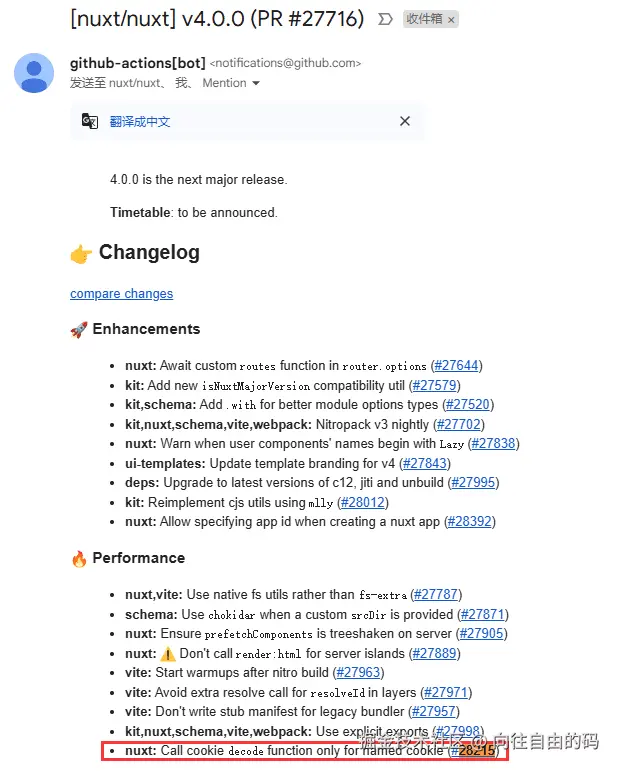
Task: Open Nitropack v3 nightly PR #27702
Action: (460, 424)
